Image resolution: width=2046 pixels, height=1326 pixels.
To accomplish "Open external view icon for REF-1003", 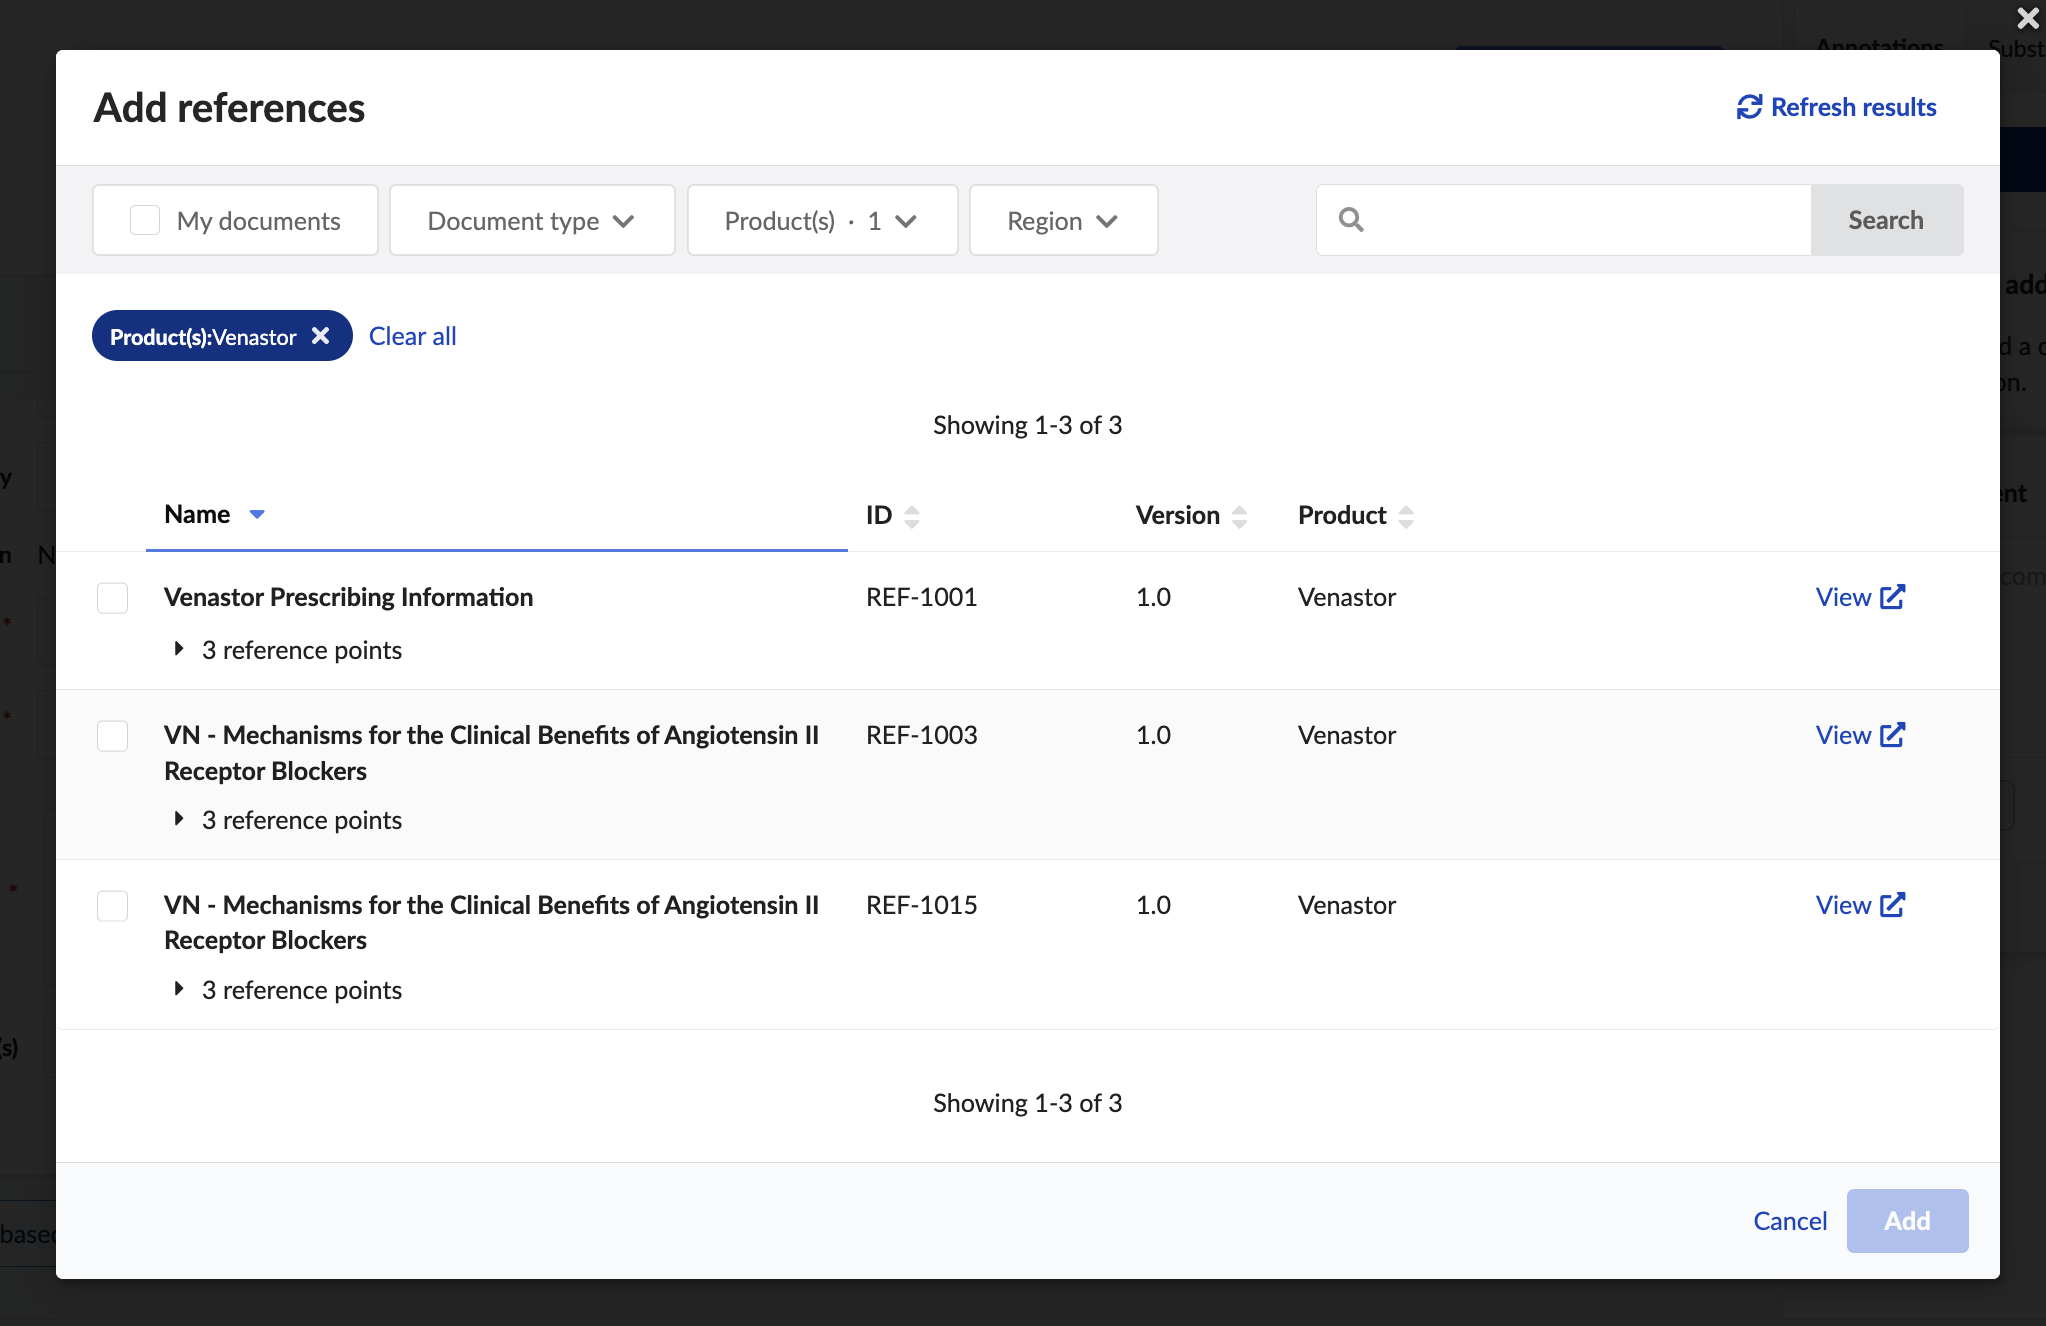I will pos(1893,735).
